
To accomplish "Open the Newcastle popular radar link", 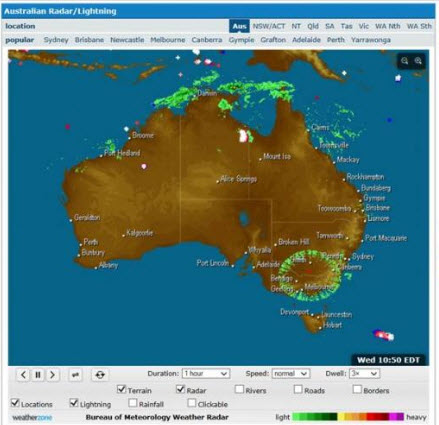I will (127, 40).
